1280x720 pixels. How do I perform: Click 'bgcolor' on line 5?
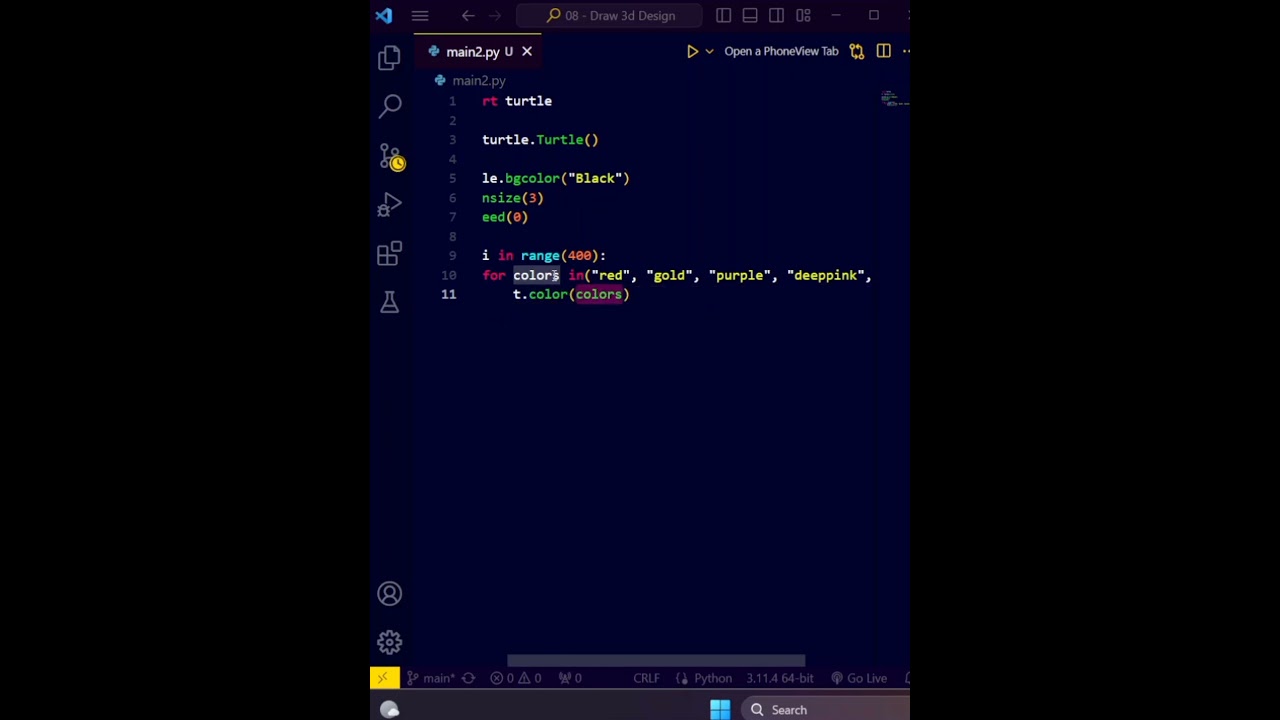click(x=532, y=178)
